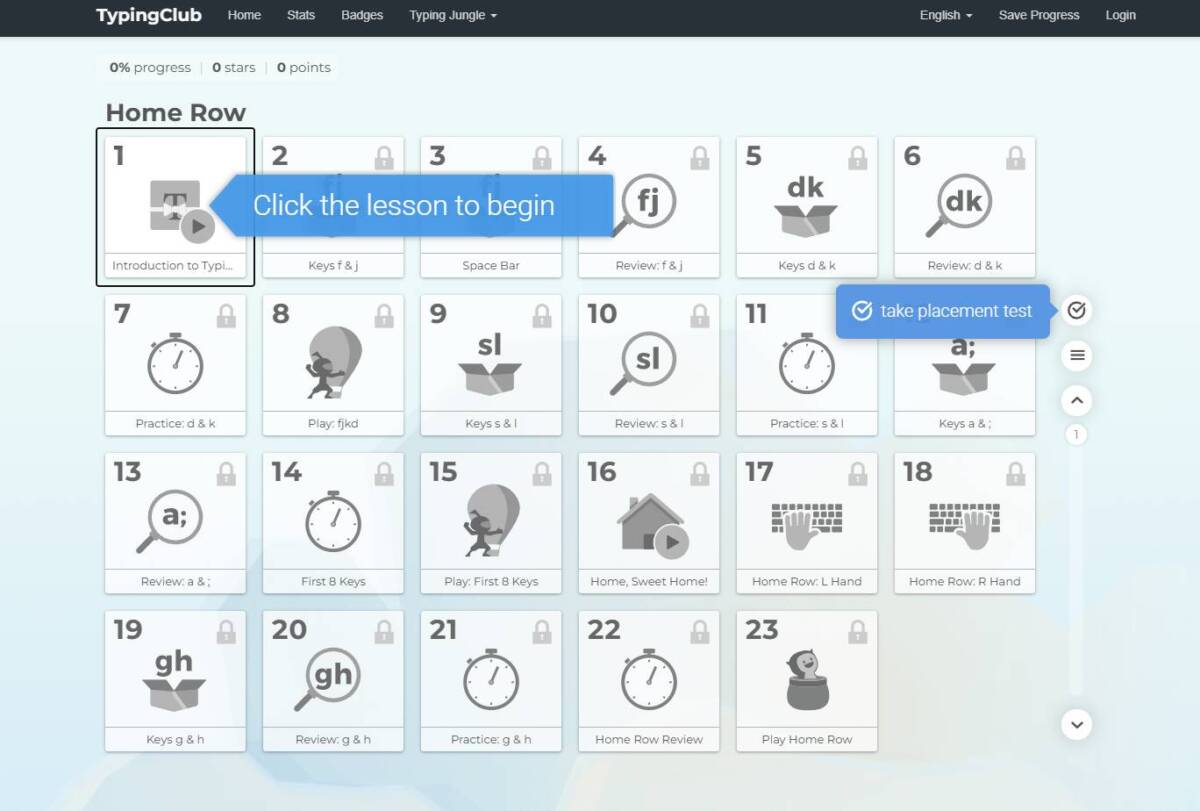Click the TypingClub logo

149,15
